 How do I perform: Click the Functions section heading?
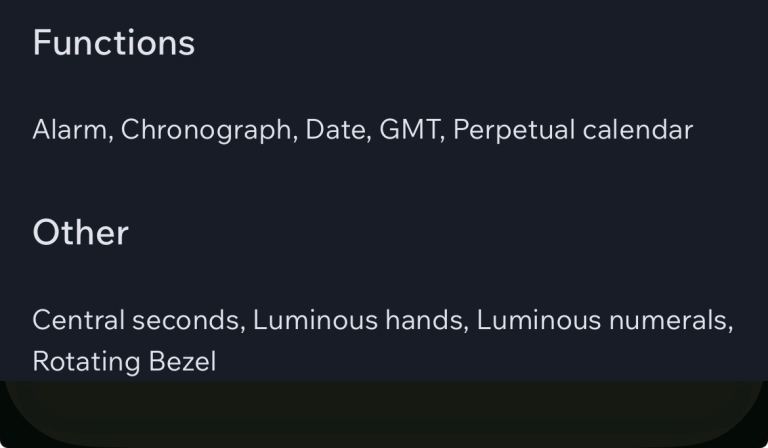tap(113, 43)
